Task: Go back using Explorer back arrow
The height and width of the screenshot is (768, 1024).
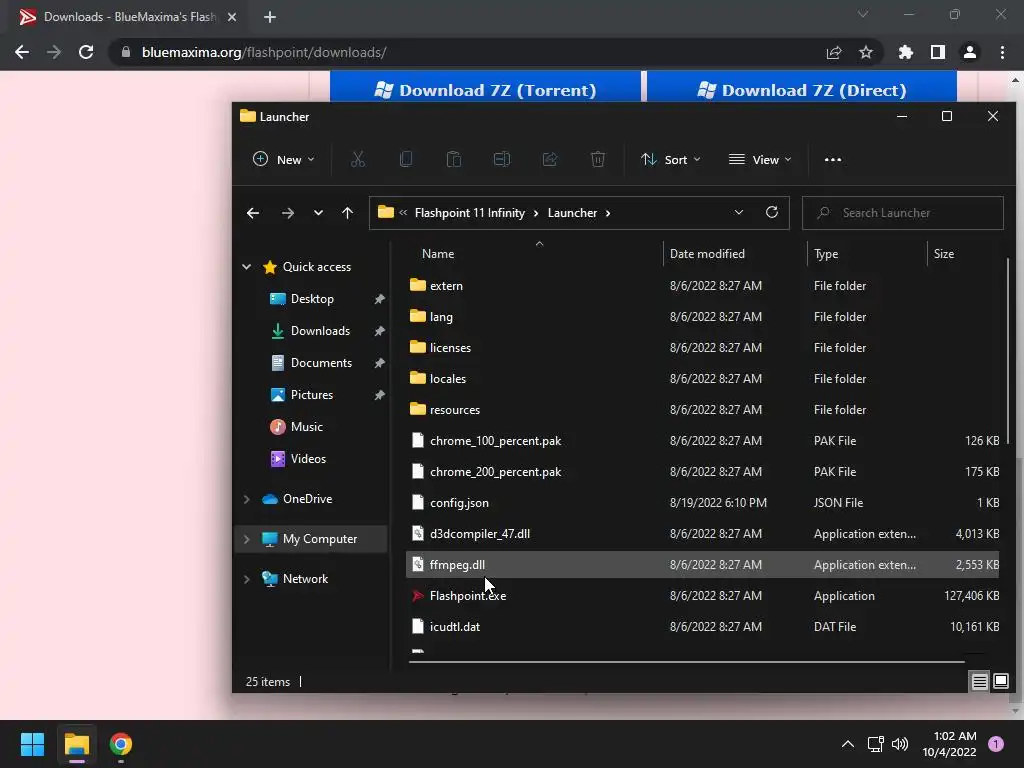Action: click(253, 213)
